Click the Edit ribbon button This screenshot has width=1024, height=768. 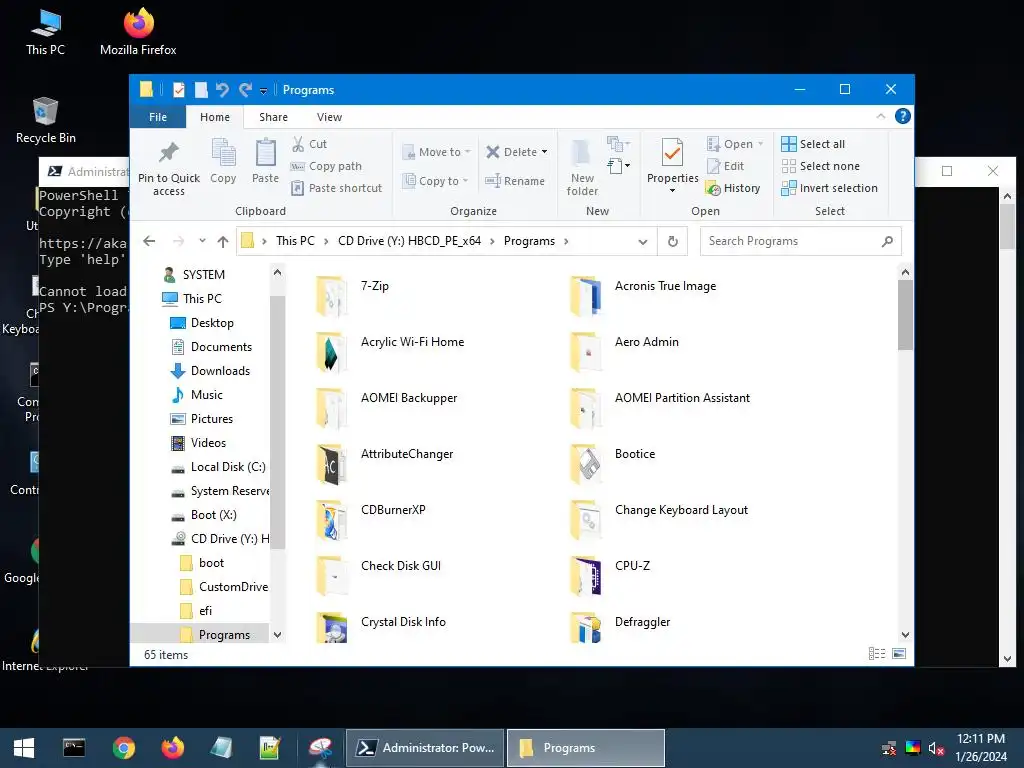(x=725, y=166)
